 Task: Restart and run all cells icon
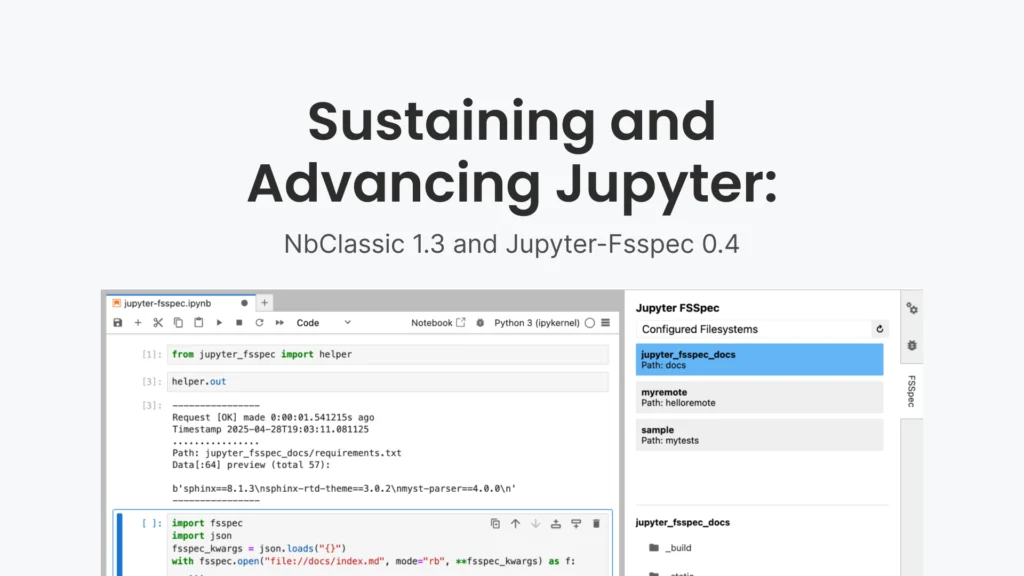click(279, 323)
